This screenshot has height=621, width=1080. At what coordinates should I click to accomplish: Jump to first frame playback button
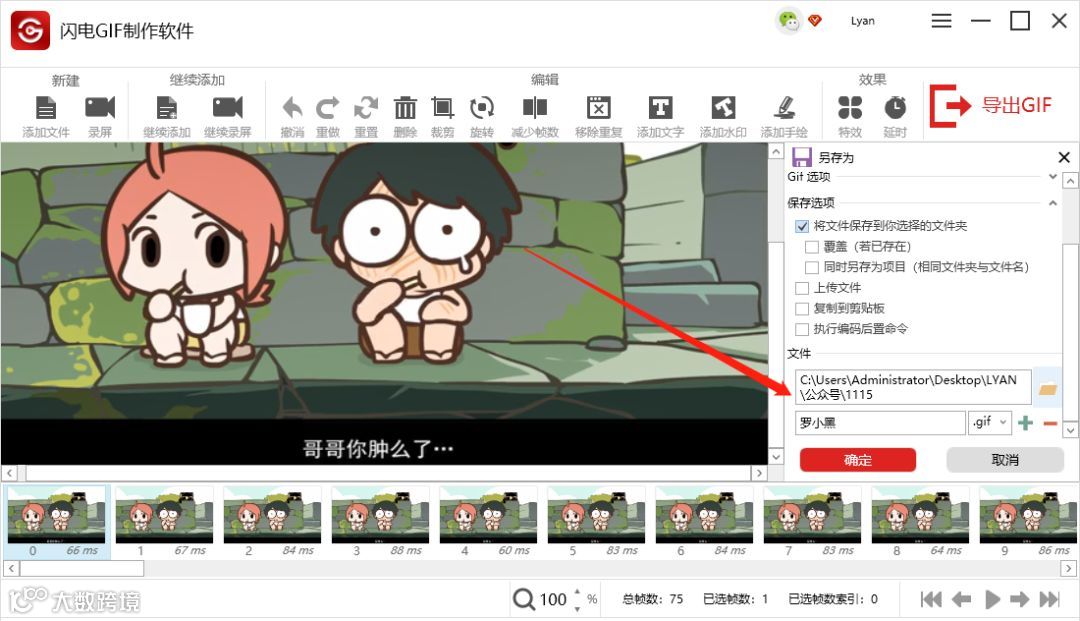click(x=931, y=599)
